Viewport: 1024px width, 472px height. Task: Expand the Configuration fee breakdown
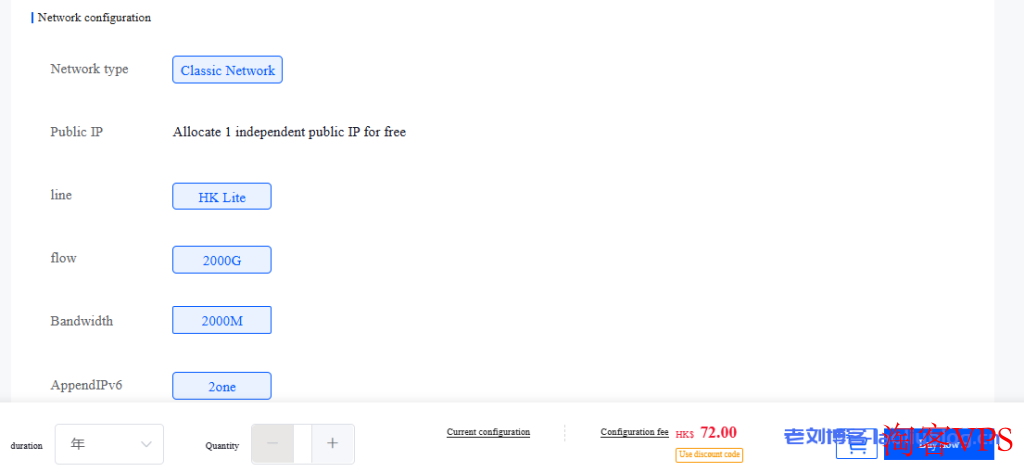tap(635, 432)
